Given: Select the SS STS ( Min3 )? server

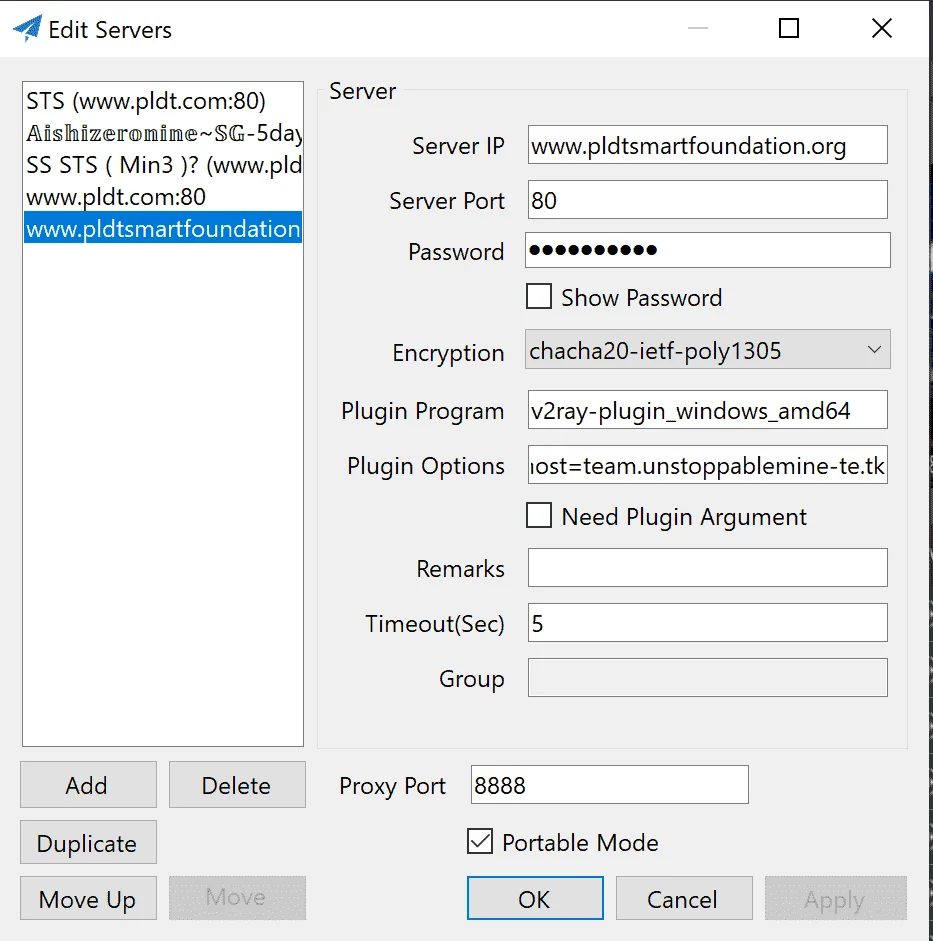Looking at the screenshot, I should point(163,164).
